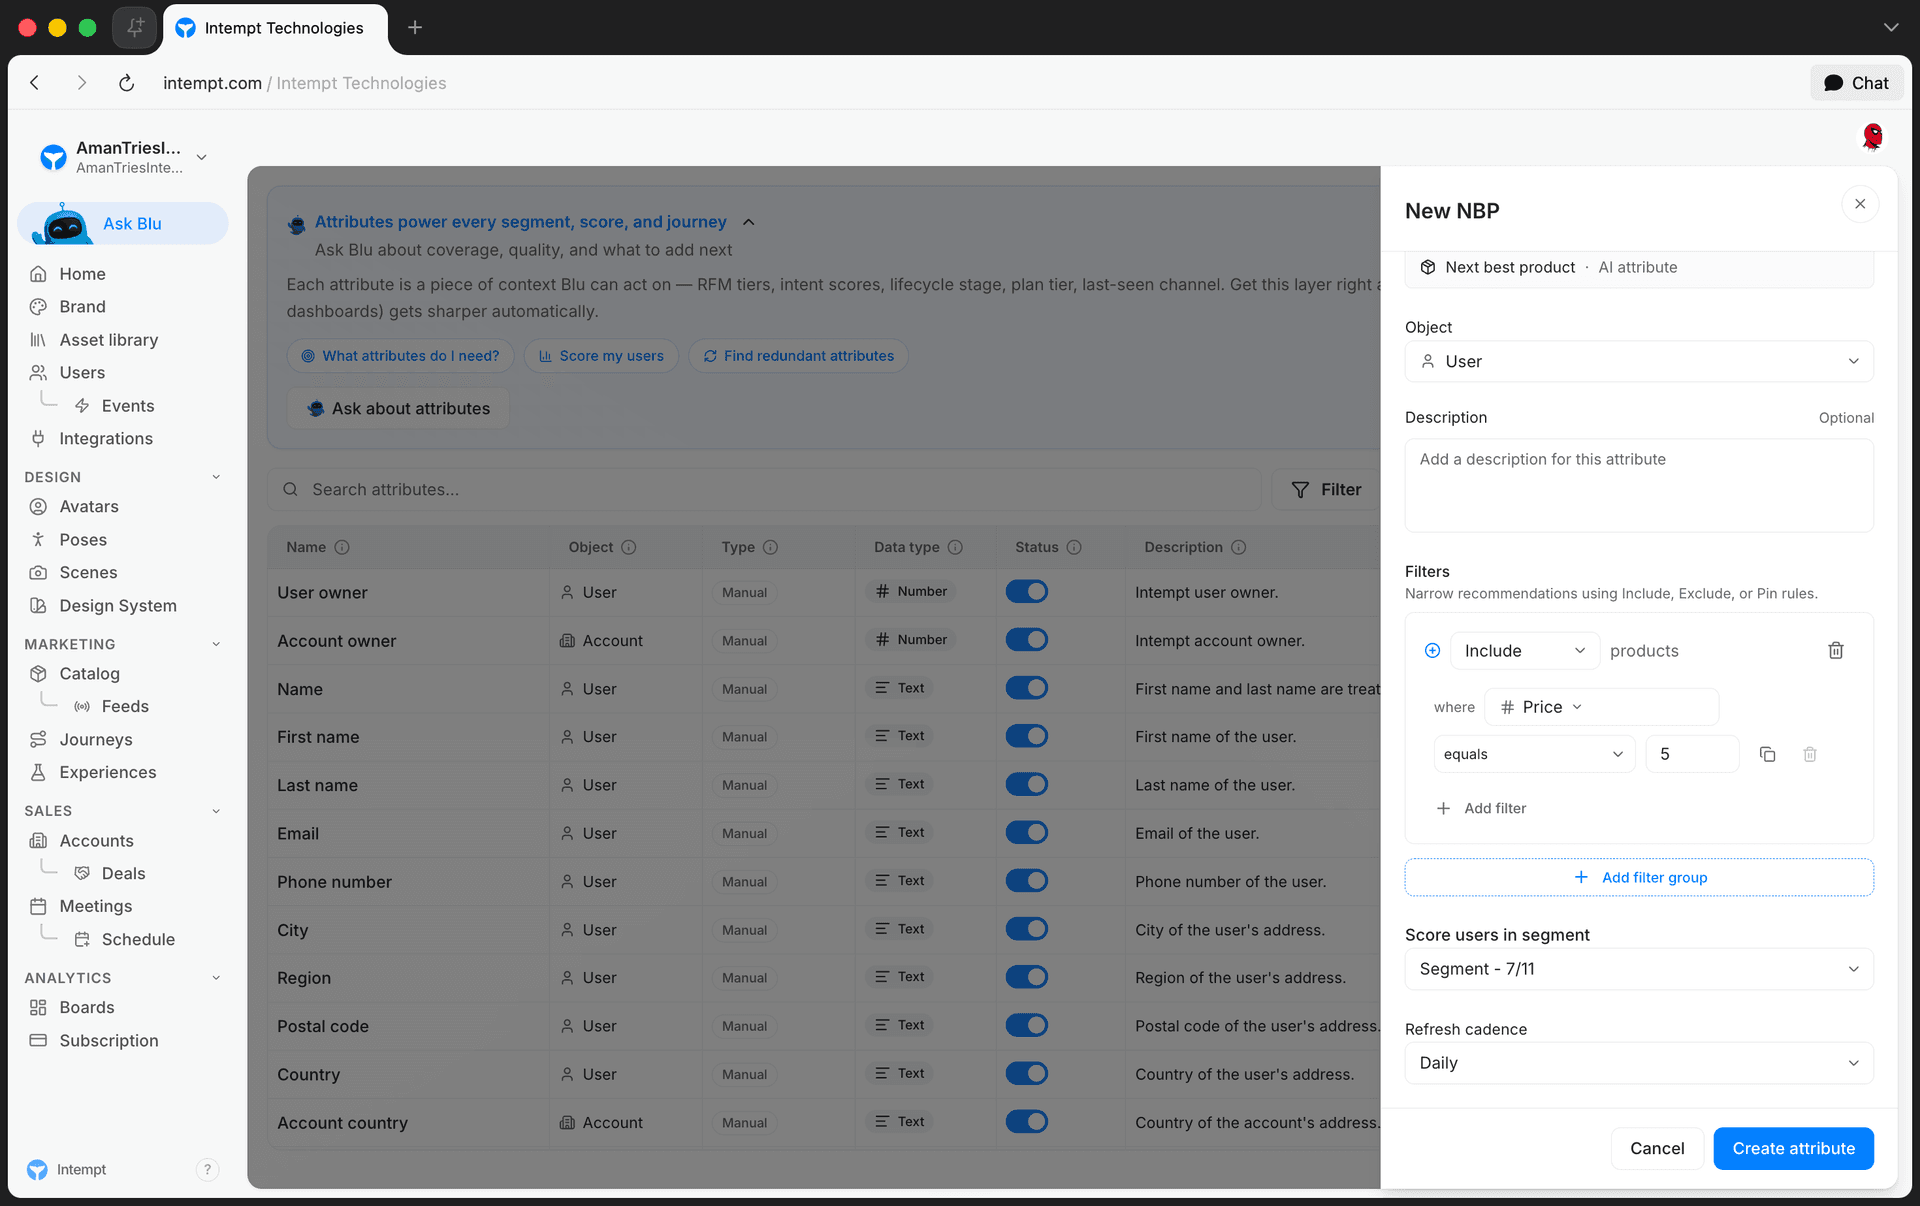Collapse the Attributes info banner chevron
Screen dimensions: 1920x1206
(x=749, y=222)
